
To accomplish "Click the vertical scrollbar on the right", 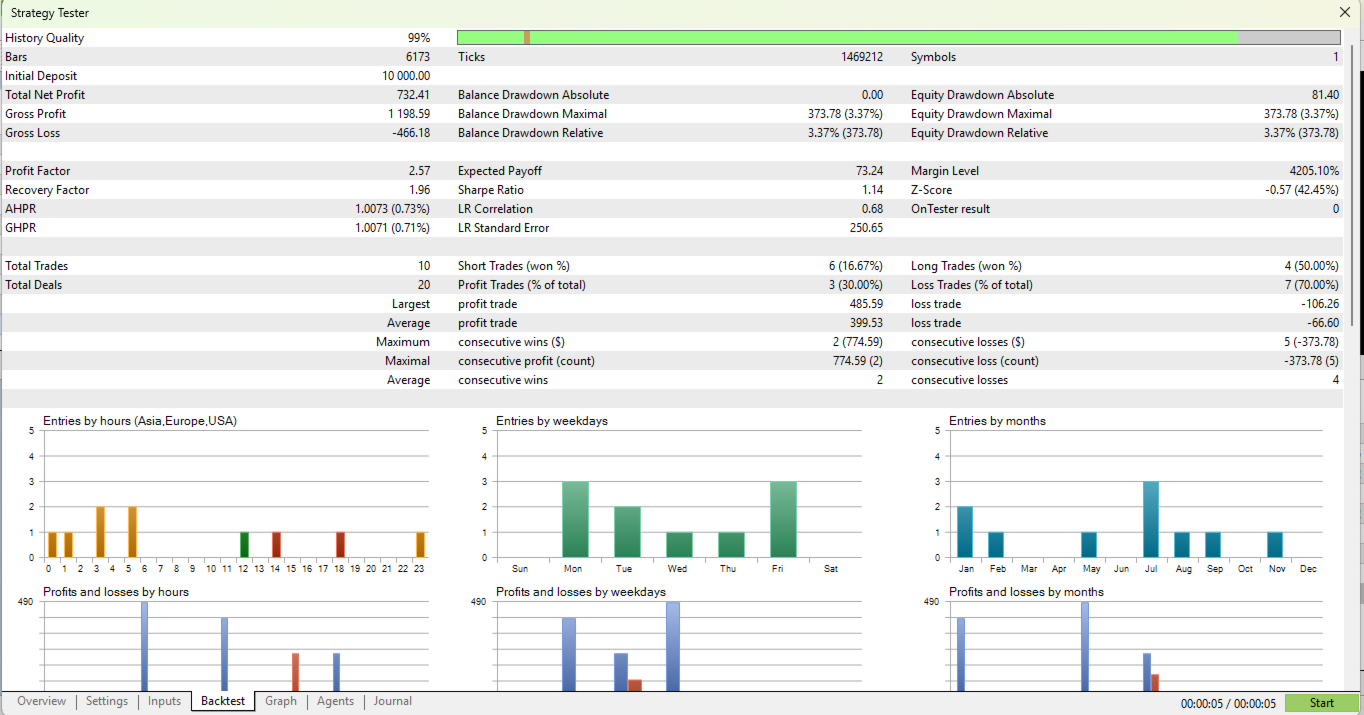I will pyautogui.click(x=1352, y=185).
